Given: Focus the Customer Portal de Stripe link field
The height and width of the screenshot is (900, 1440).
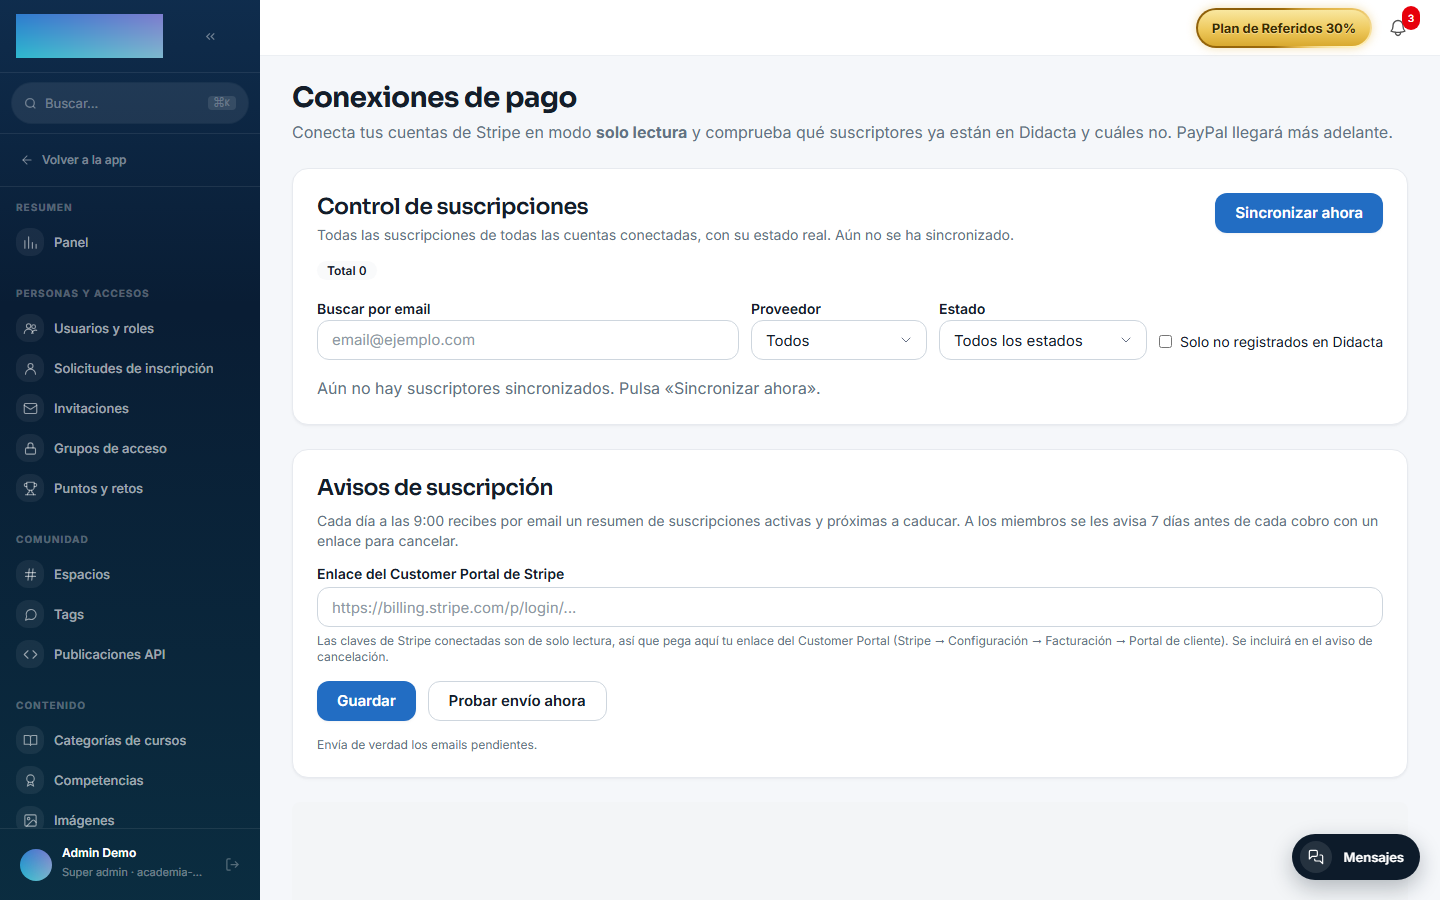Looking at the screenshot, I should [850, 607].
